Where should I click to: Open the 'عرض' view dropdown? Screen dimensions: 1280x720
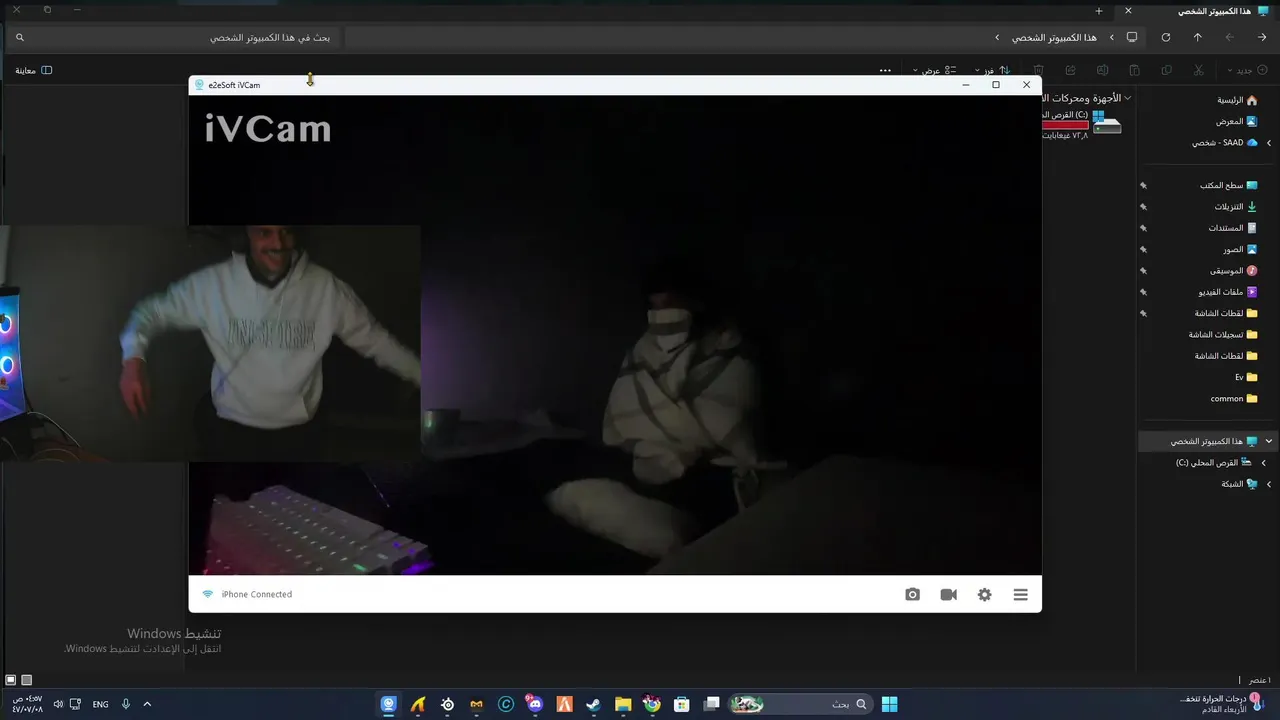click(935, 70)
